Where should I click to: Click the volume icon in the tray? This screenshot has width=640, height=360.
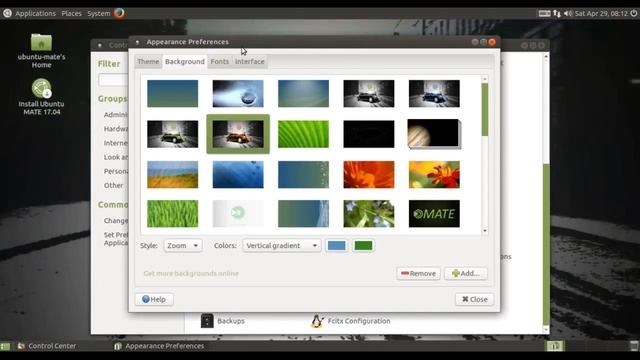(x=568, y=13)
